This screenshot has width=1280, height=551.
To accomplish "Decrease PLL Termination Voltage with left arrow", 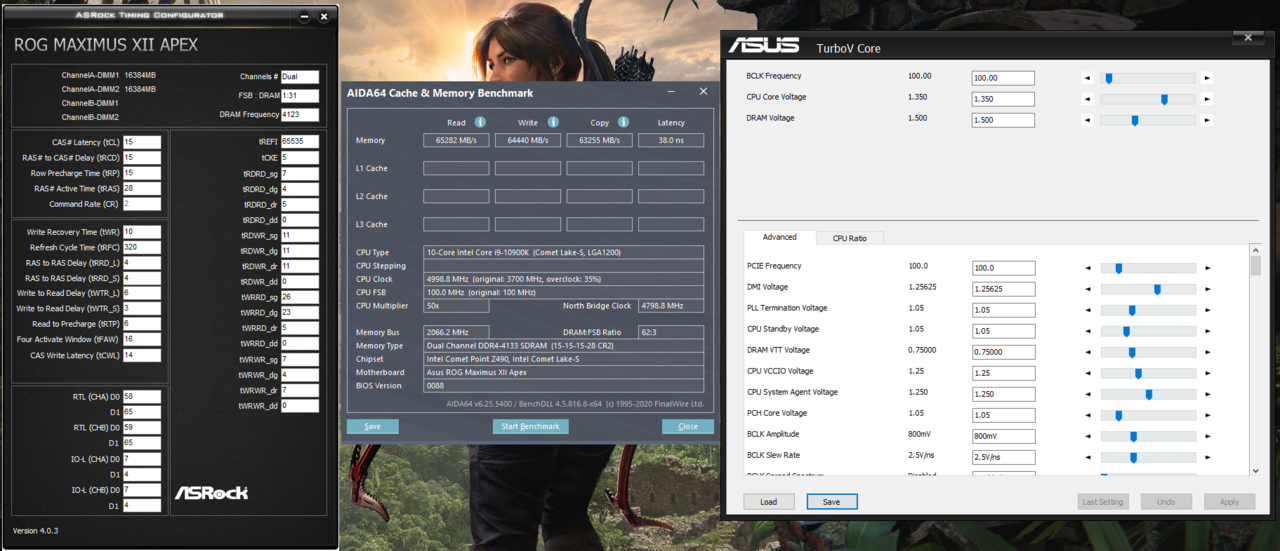I will pyautogui.click(x=1088, y=310).
